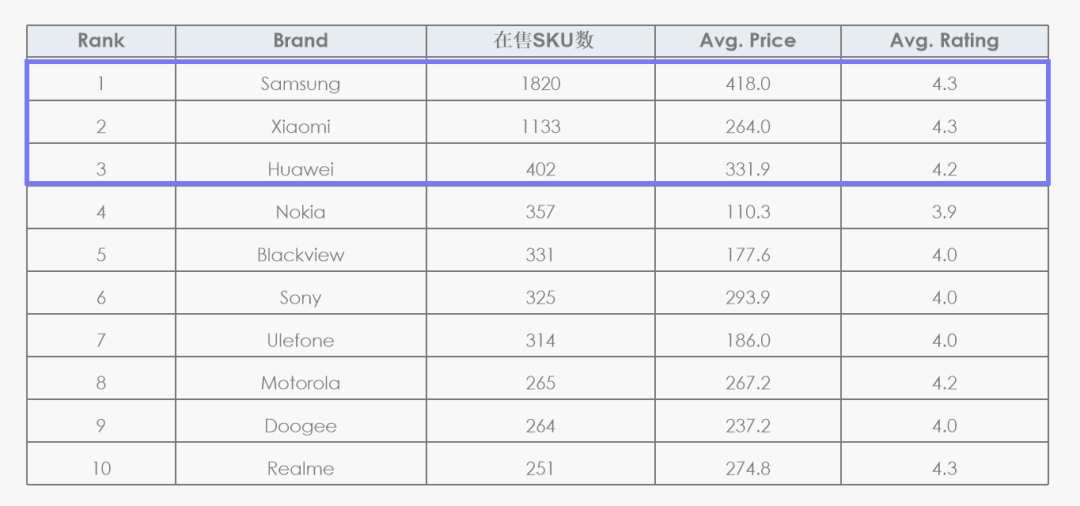
Task: Click the 110.3 price value for Nokia
Action: coord(748,211)
